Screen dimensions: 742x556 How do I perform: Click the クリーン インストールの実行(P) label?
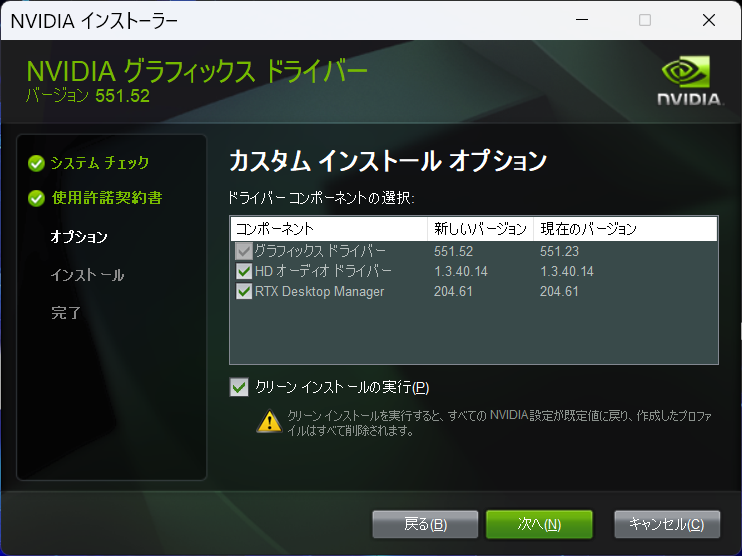click(342, 387)
